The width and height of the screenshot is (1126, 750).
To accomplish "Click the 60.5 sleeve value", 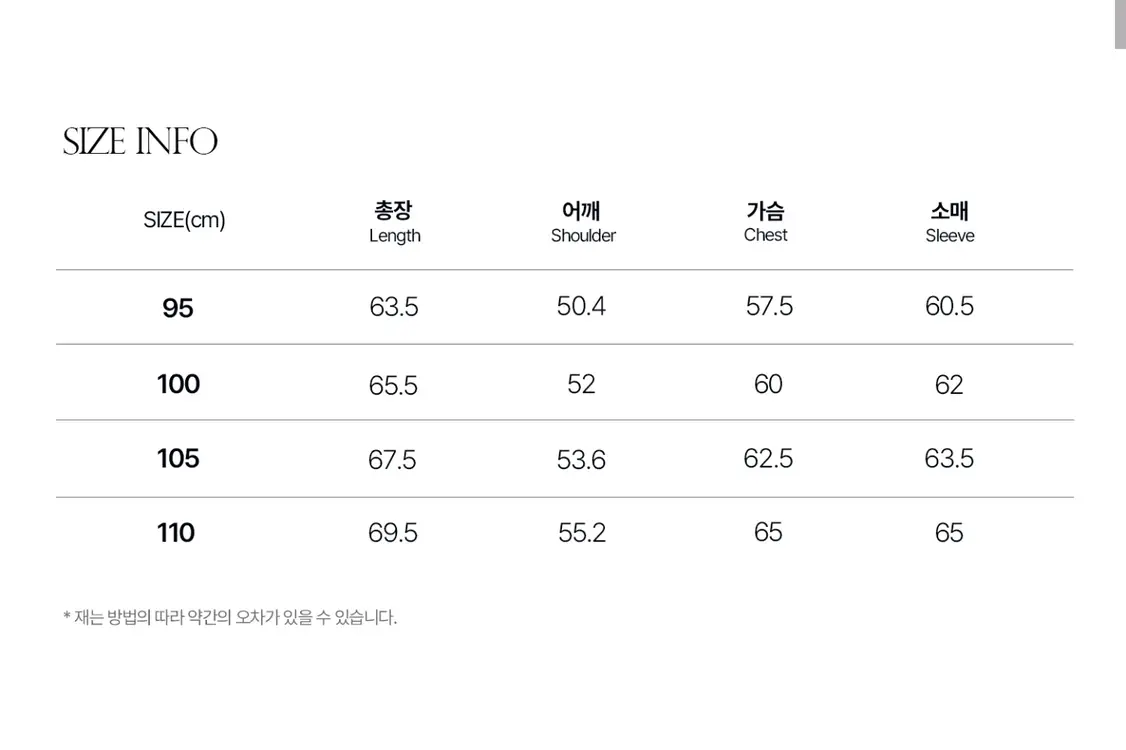I will 949,306.
